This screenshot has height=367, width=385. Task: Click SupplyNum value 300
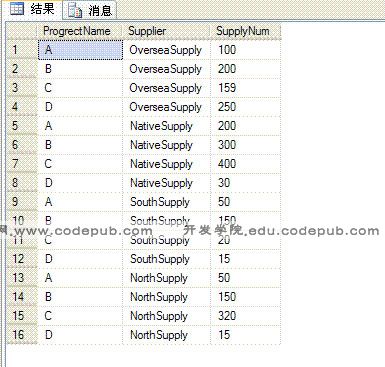pyautogui.click(x=246, y=145)
